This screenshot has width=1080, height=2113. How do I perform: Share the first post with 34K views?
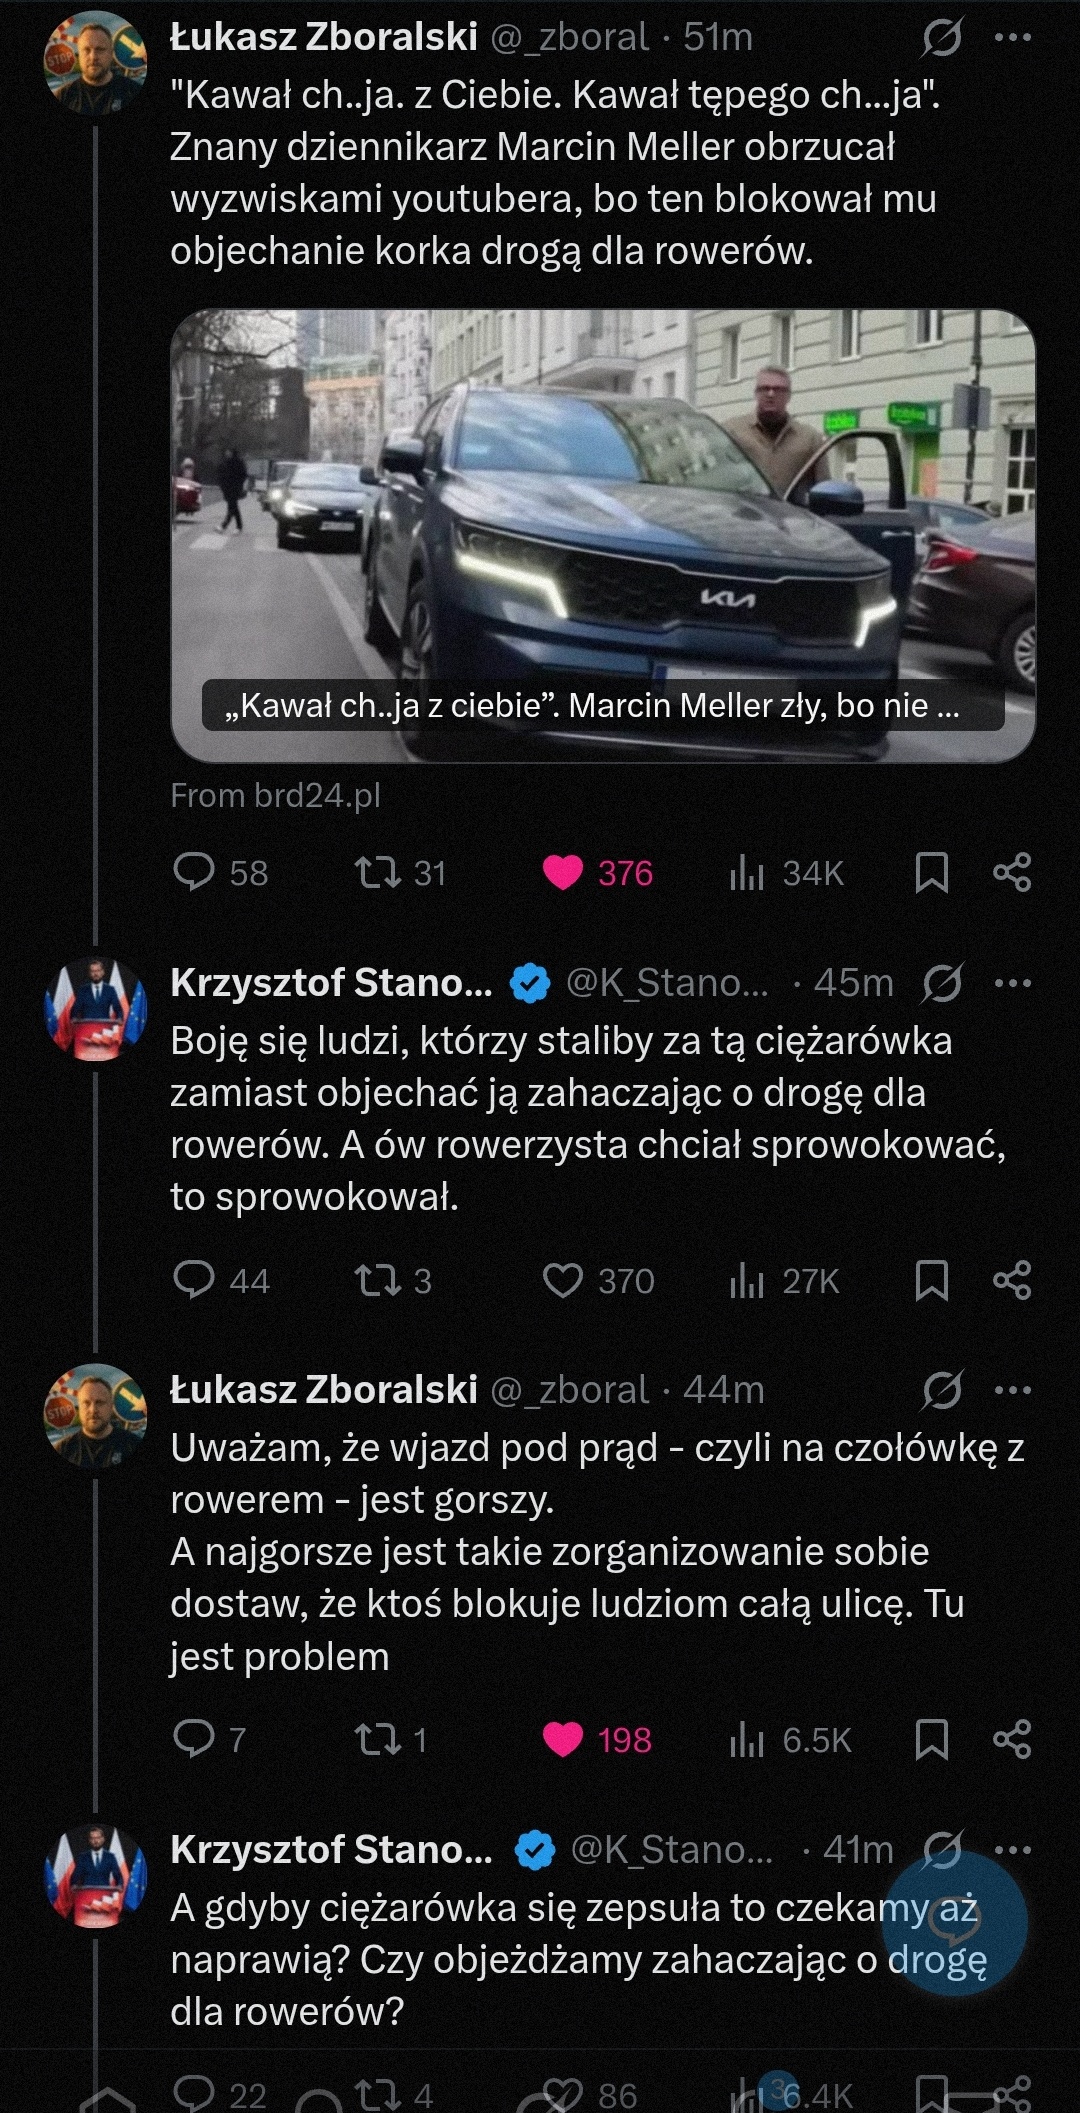click(x=1012, y=872)
